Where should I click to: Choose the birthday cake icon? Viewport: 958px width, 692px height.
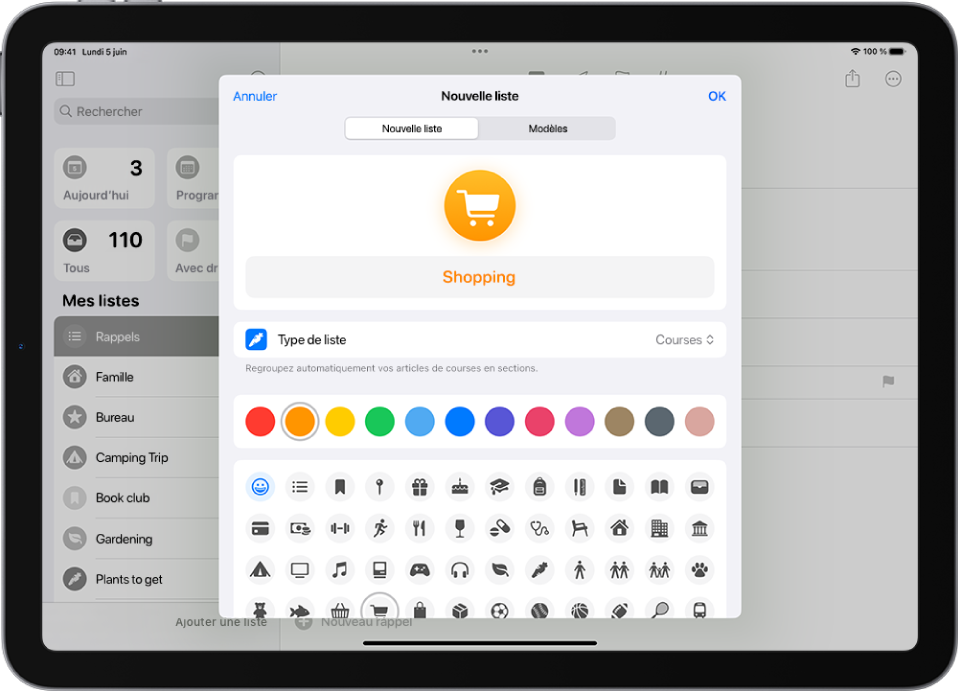click(459, 487)
